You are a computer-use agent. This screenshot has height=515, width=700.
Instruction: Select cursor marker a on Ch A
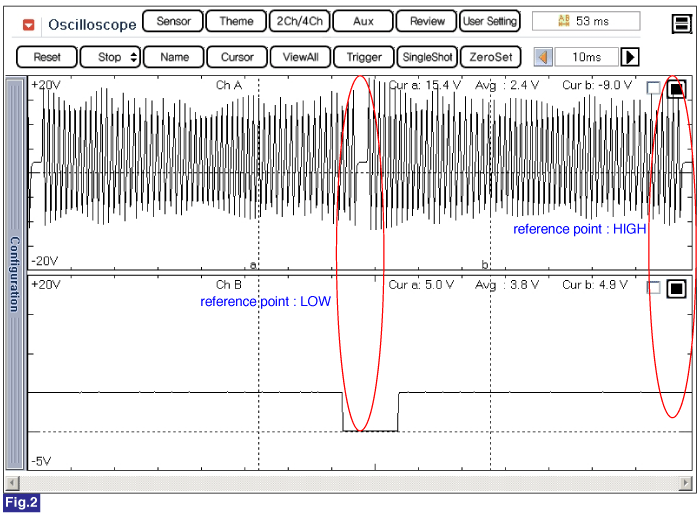click(x=253, y=265)
